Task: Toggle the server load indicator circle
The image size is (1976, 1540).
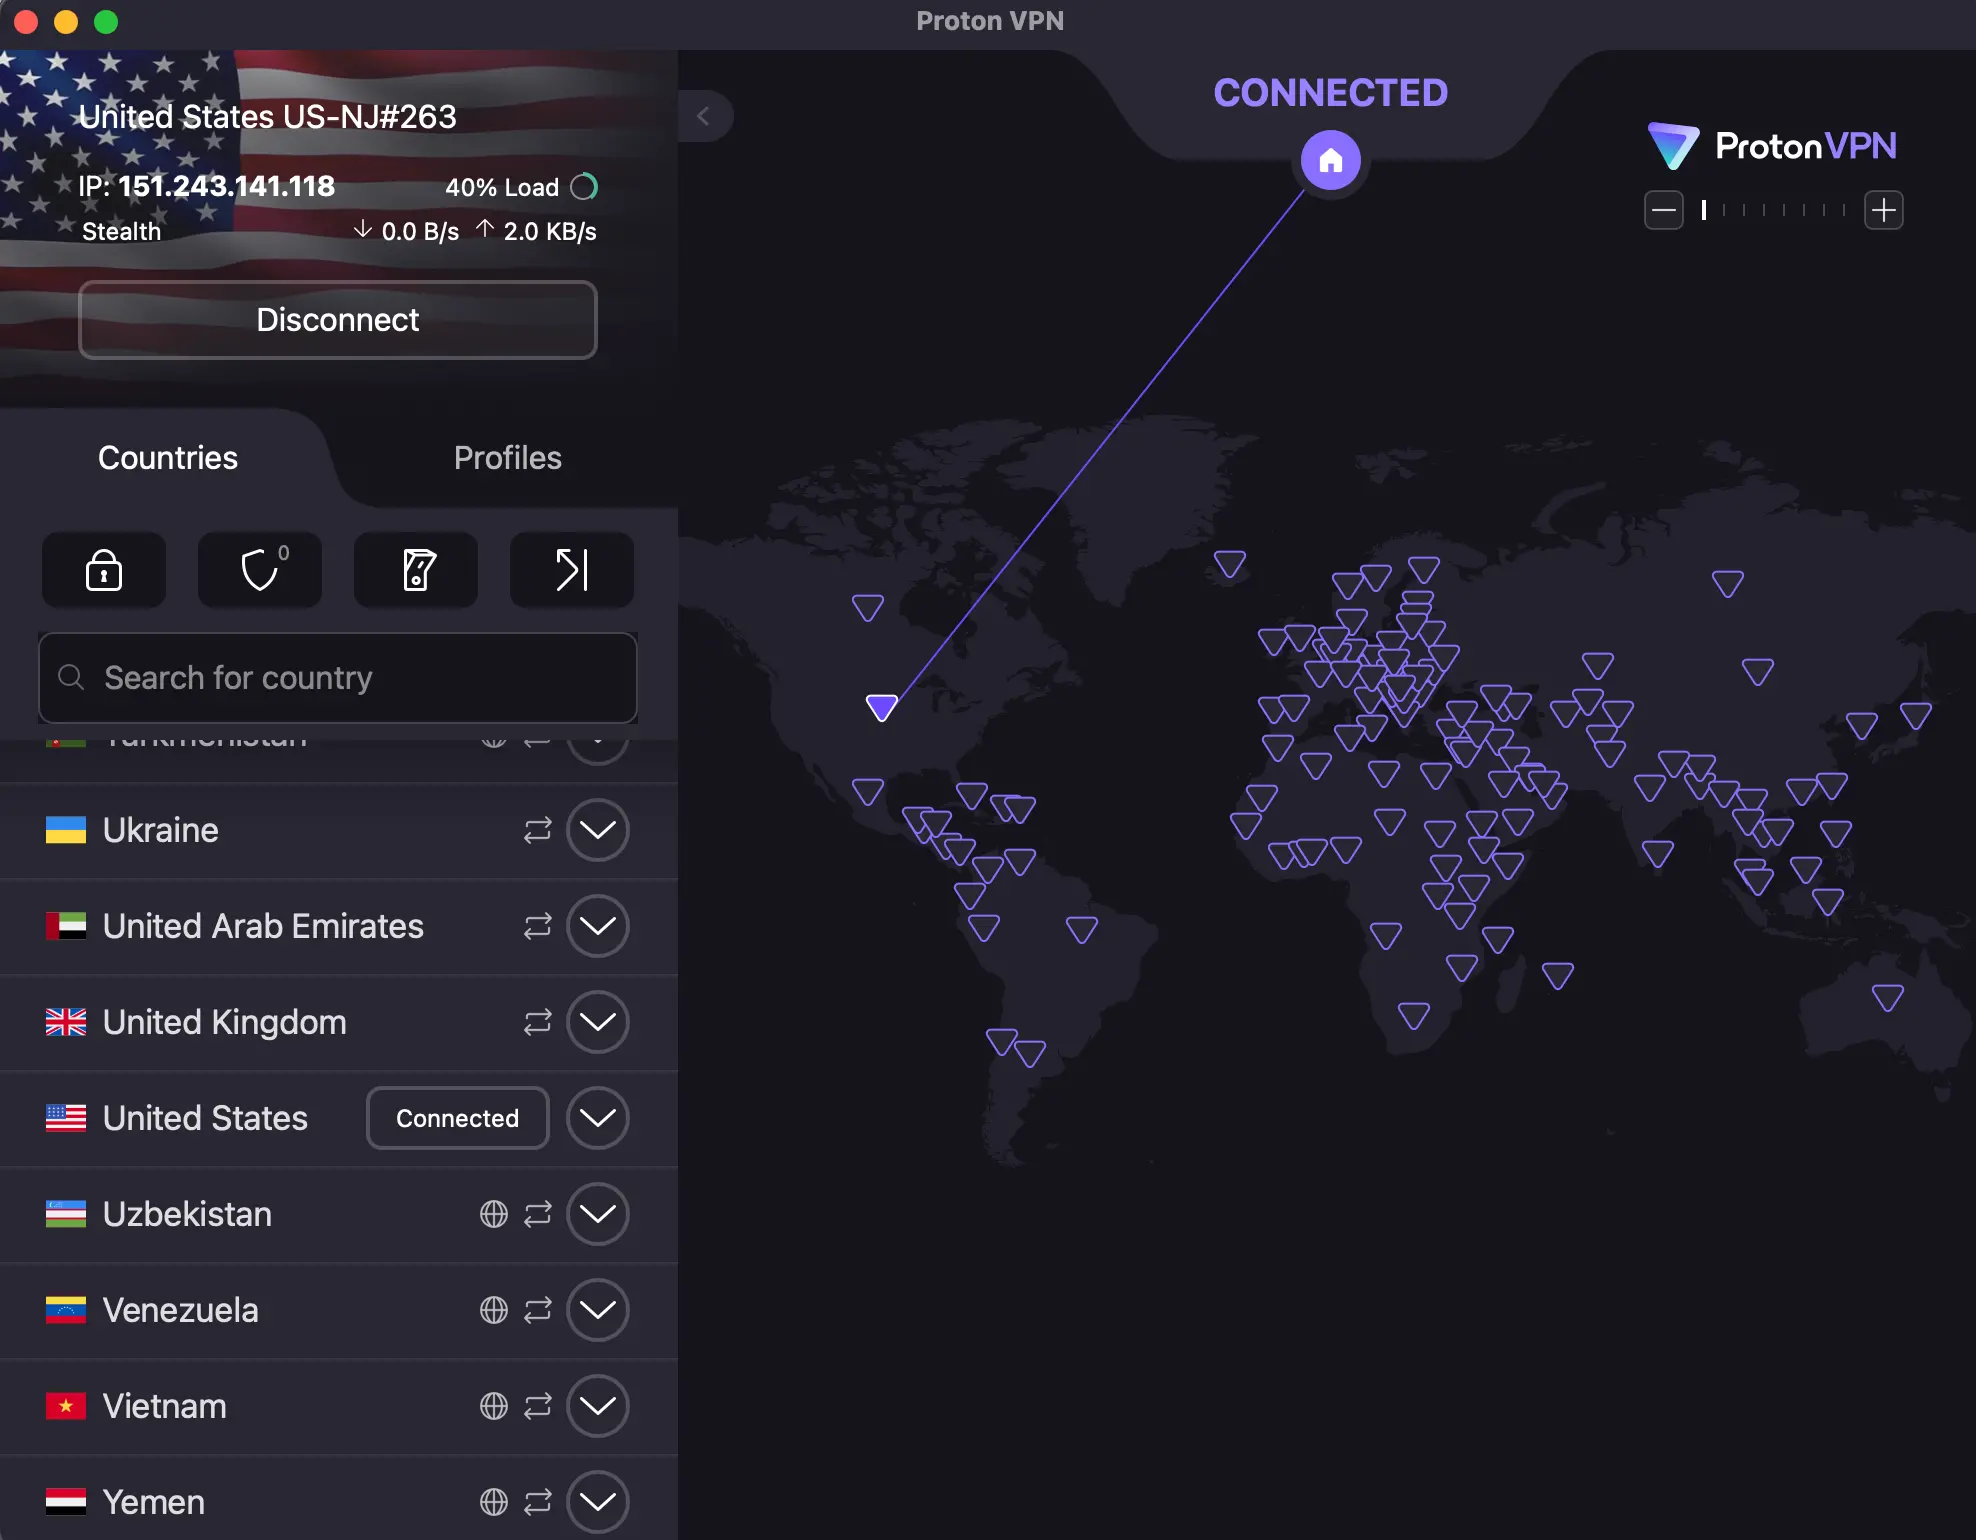Action: pos(585,187)
